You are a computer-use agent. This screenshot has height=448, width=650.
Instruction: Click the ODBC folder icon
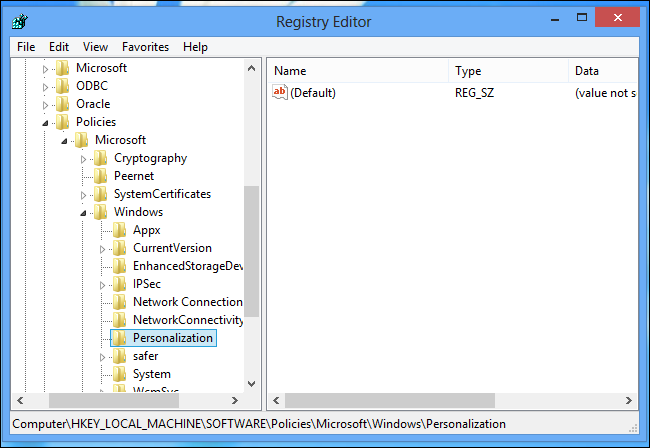coord(63,86)
